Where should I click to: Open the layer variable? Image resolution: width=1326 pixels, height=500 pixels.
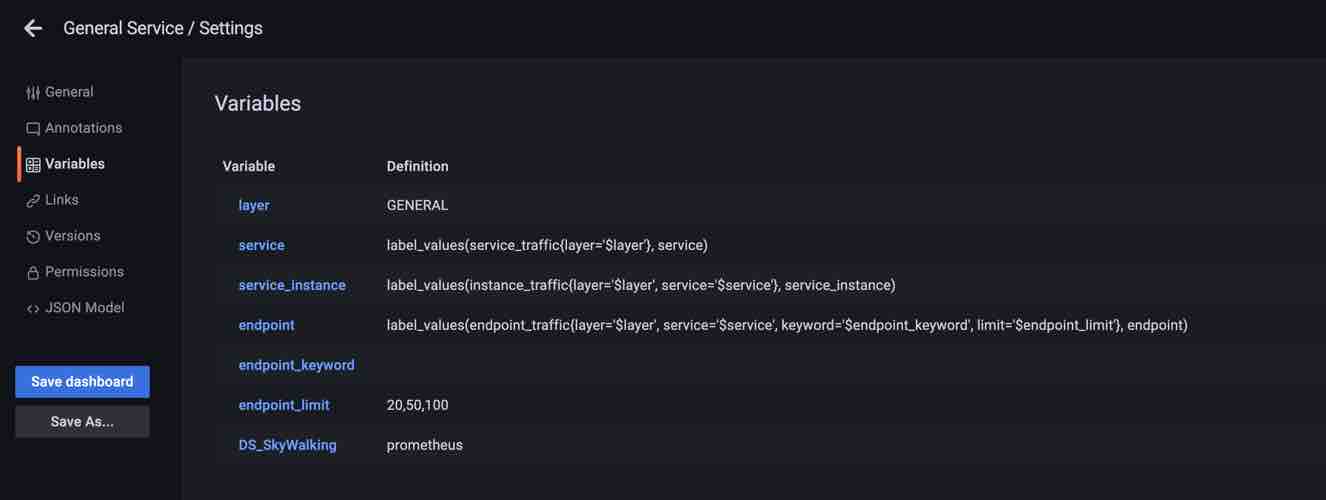click(x=254, y=205)
